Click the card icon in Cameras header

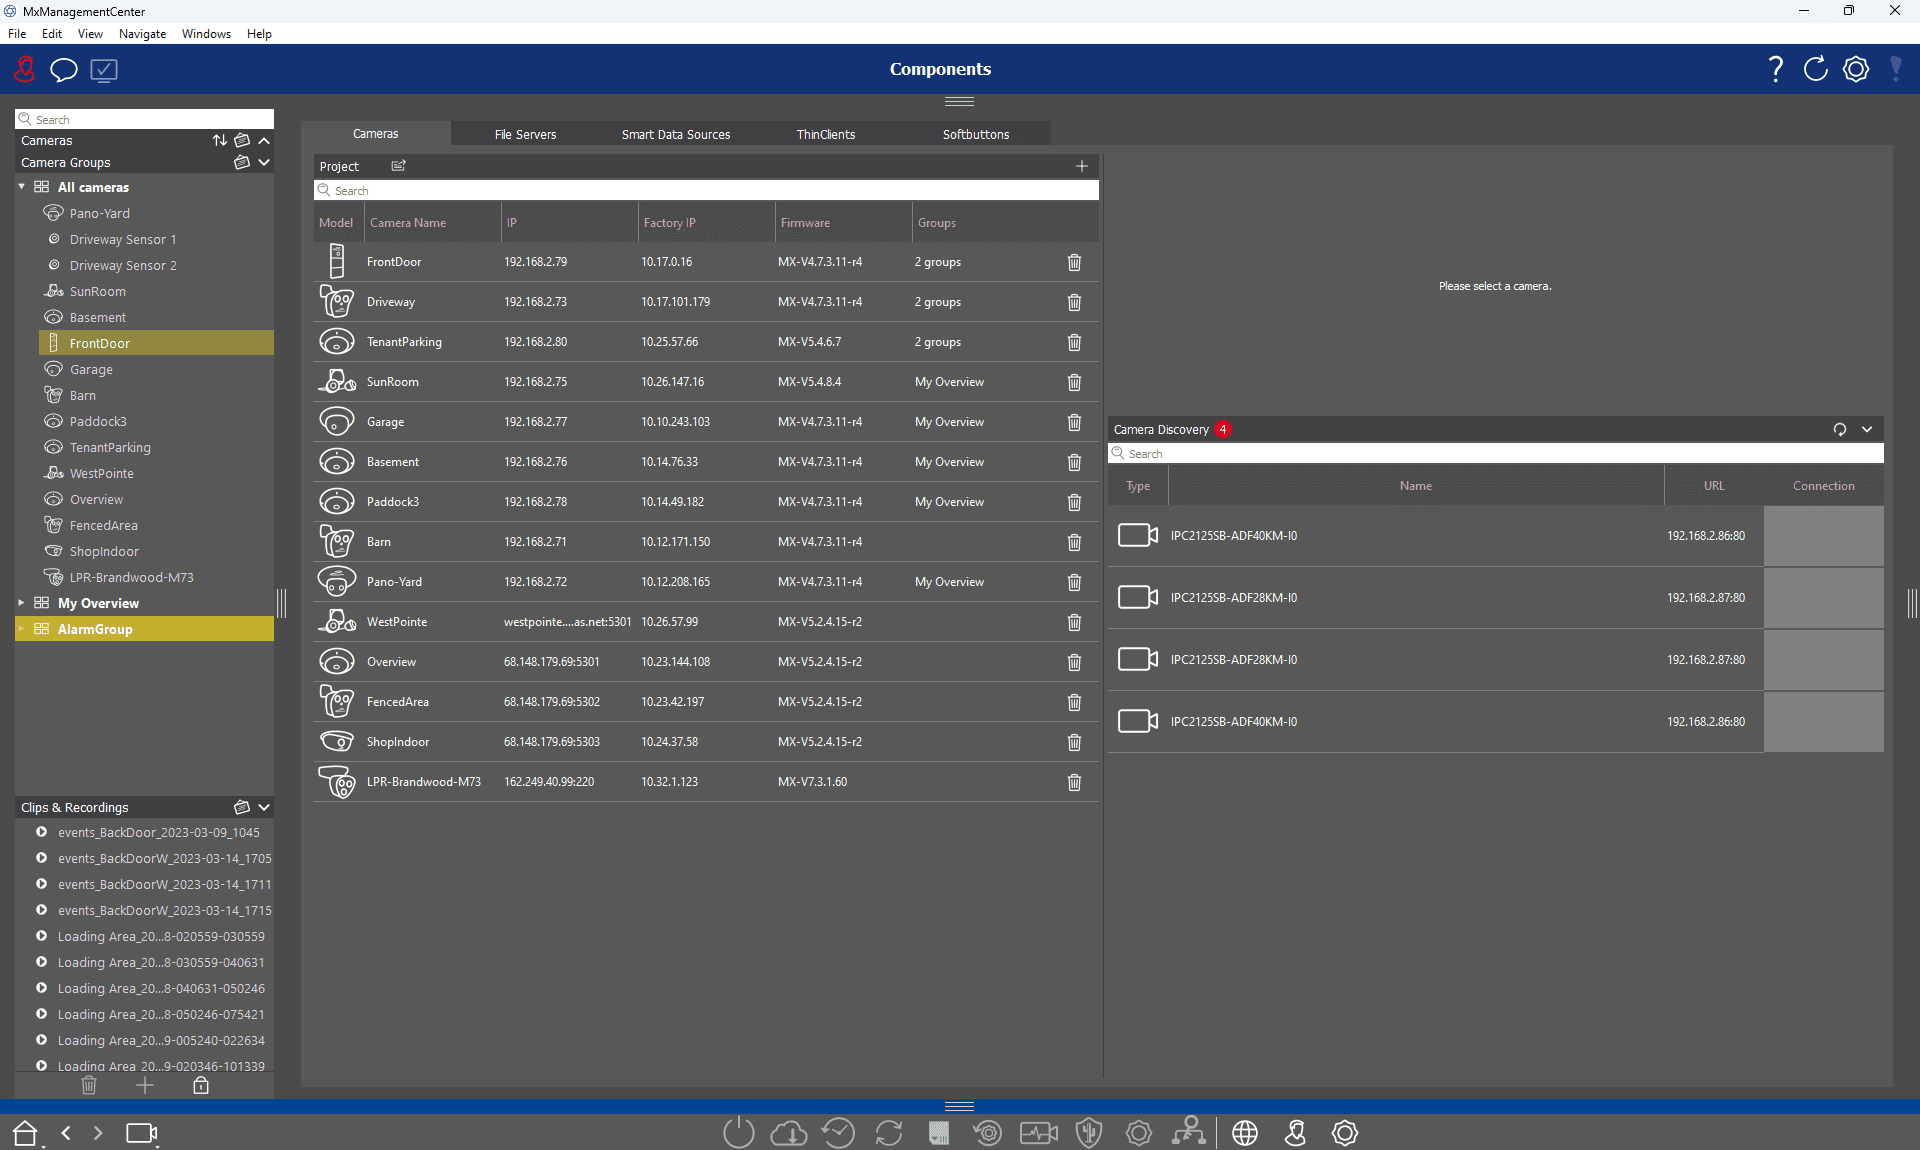[242, 140]
